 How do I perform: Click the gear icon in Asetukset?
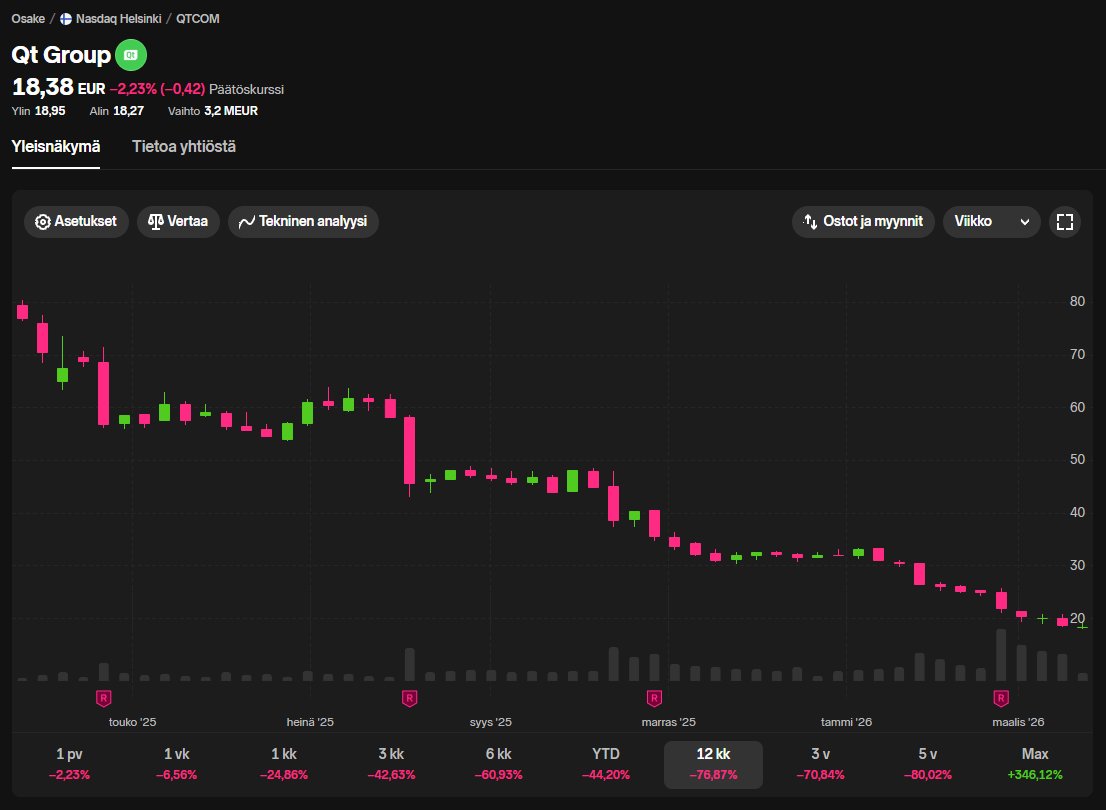42,222
